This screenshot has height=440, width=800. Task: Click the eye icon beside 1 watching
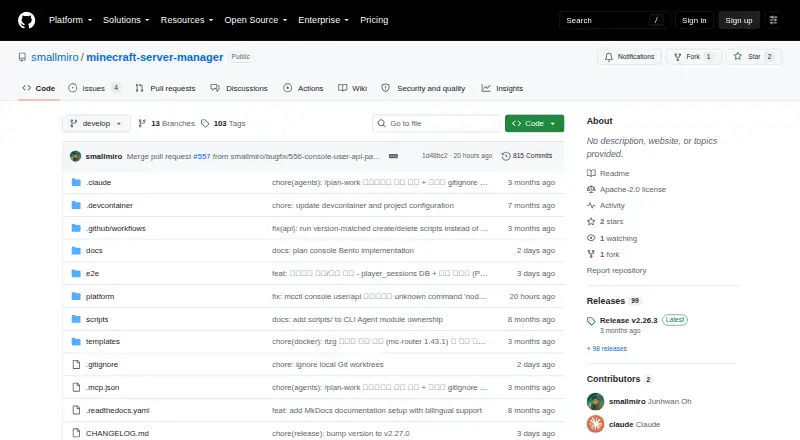tap(591, 238)
